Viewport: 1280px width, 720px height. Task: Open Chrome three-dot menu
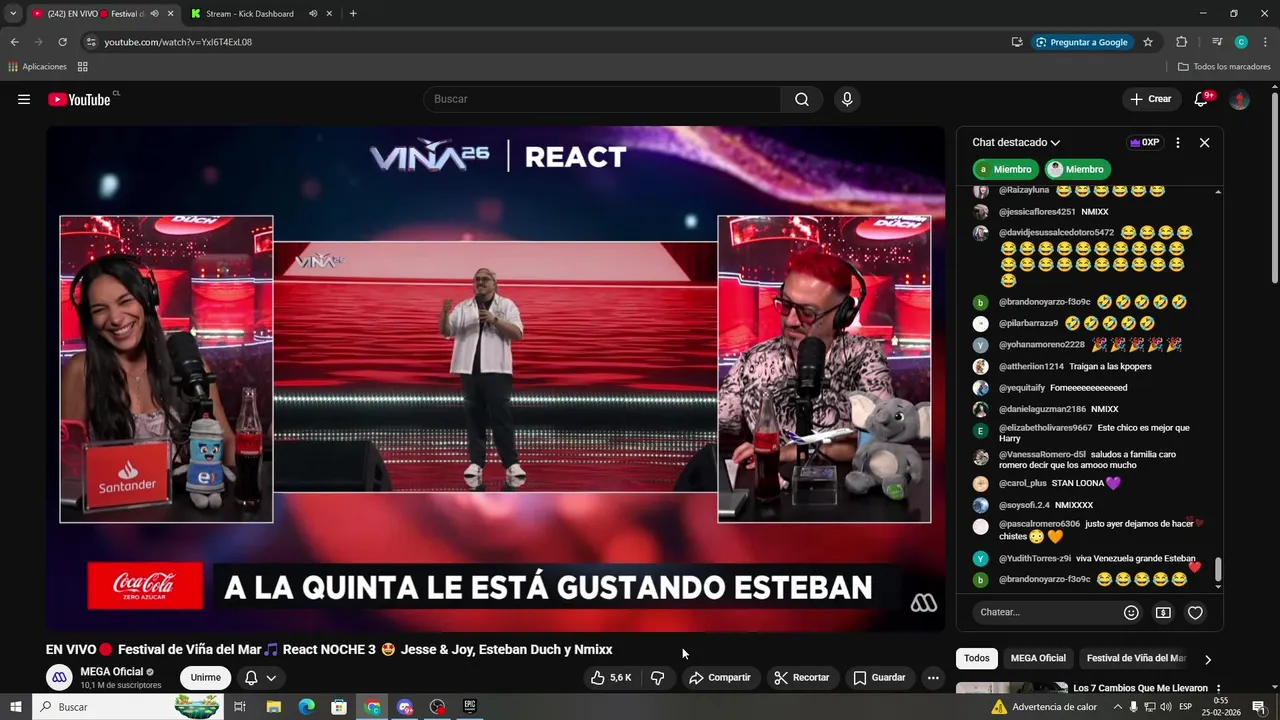[1266, 42]
